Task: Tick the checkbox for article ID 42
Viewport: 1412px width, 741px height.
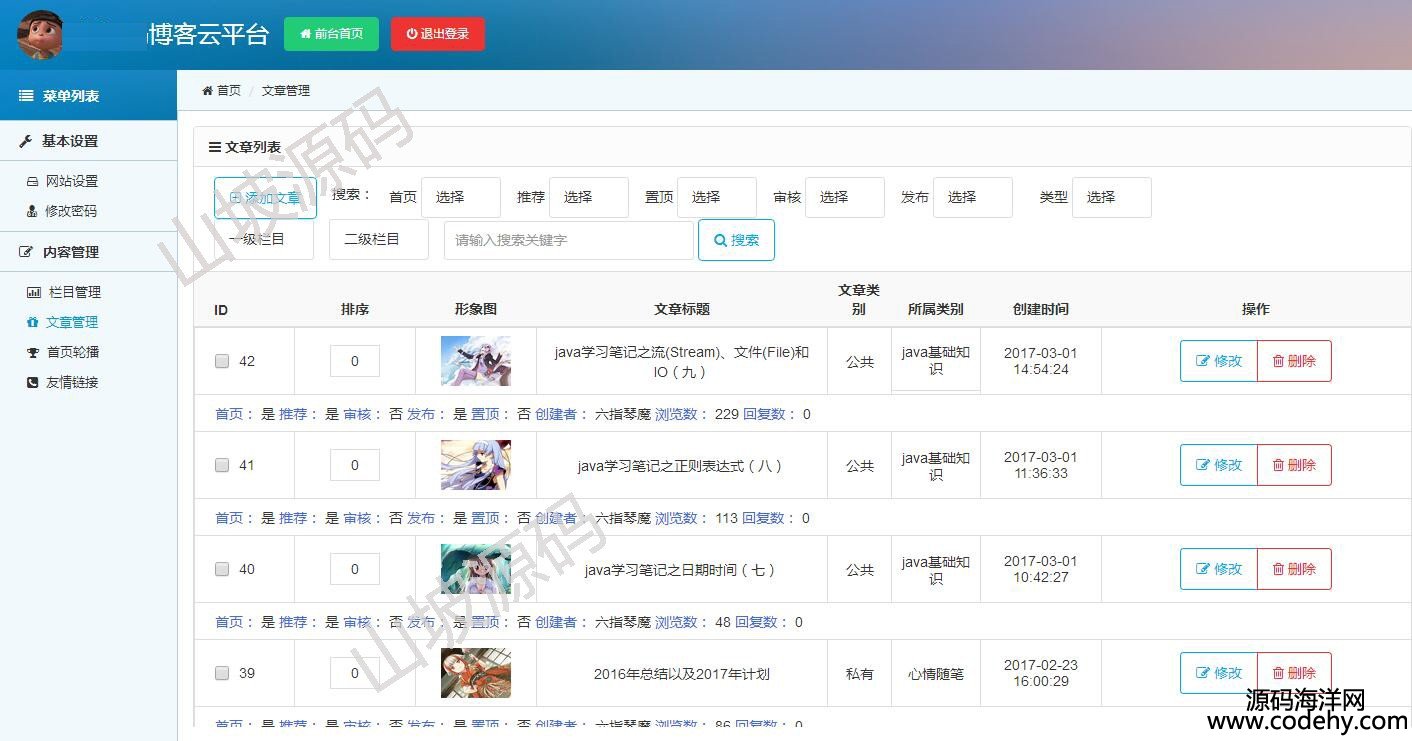Action: click(x=222, y=362)
